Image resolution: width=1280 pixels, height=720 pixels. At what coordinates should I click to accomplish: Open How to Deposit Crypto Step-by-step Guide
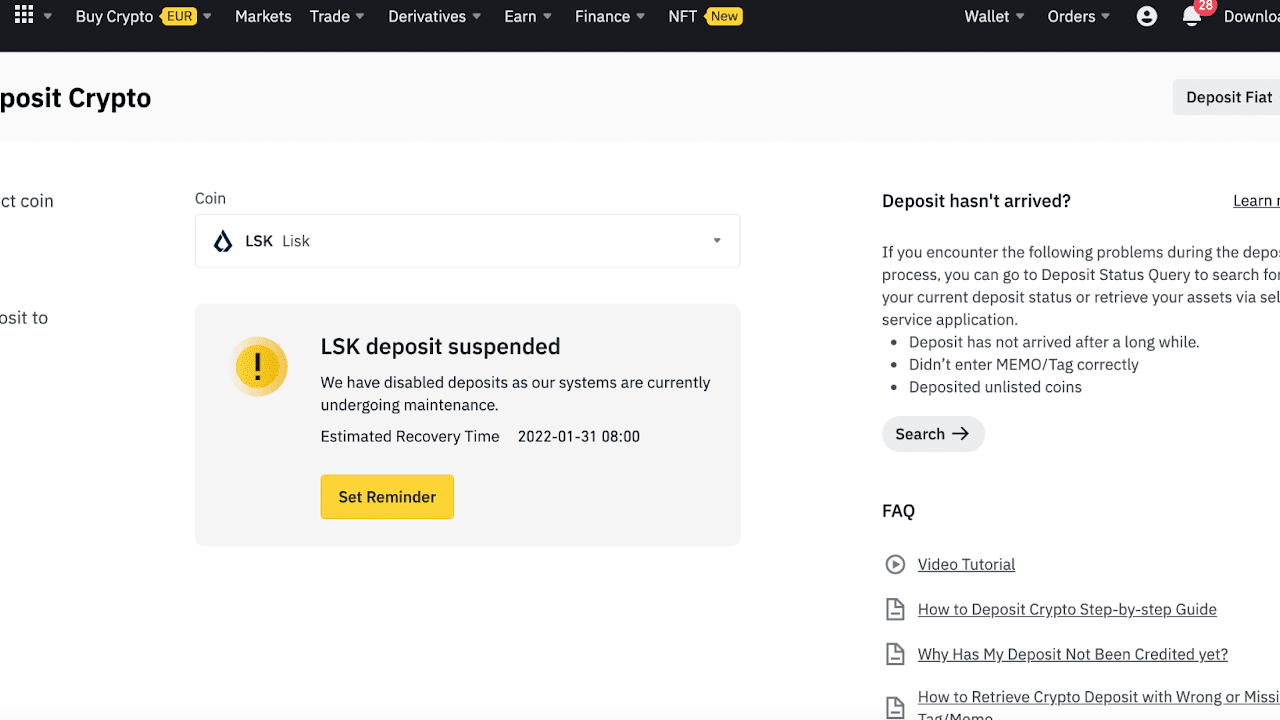coord(1067,609)
